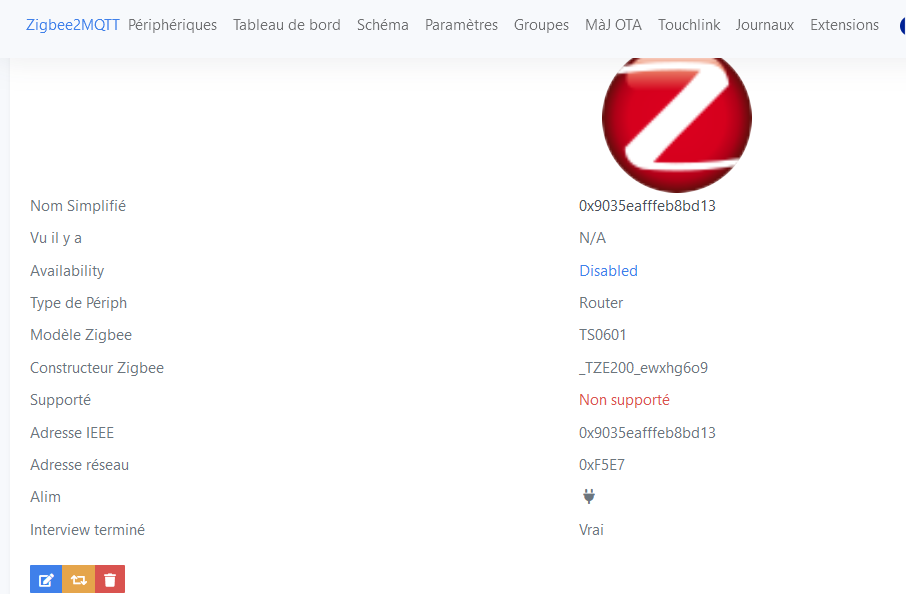
Task: Go to the Périphériques page
Action: click(x=172, y=25)
